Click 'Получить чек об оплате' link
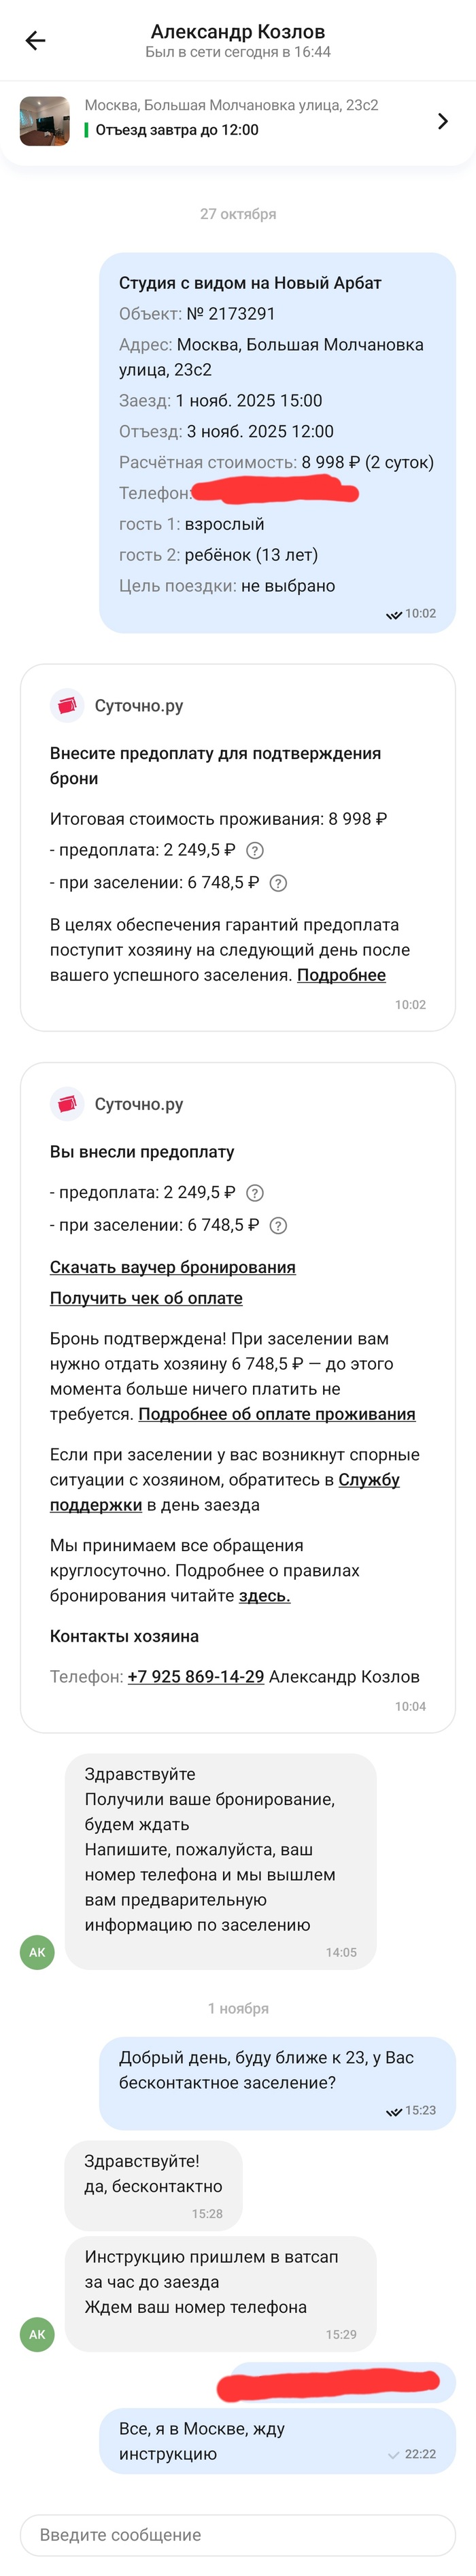The image size is (476, 2576). point(146,1298)
